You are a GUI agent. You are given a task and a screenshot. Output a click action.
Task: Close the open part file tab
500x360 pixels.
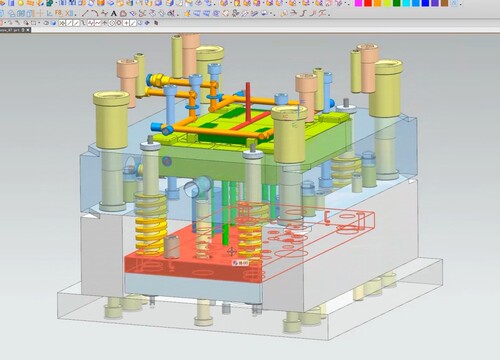(28, 30)
